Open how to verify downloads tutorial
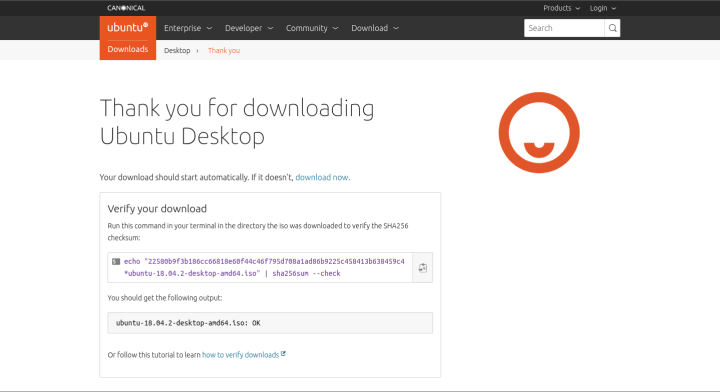 [x=240, y=355]
